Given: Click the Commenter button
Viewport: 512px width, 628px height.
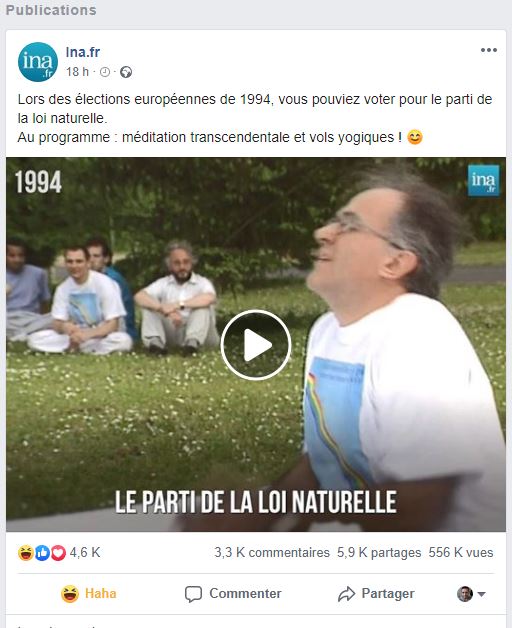Looking at the screenshot, I should pyautogui.click(x=233, y=594).
